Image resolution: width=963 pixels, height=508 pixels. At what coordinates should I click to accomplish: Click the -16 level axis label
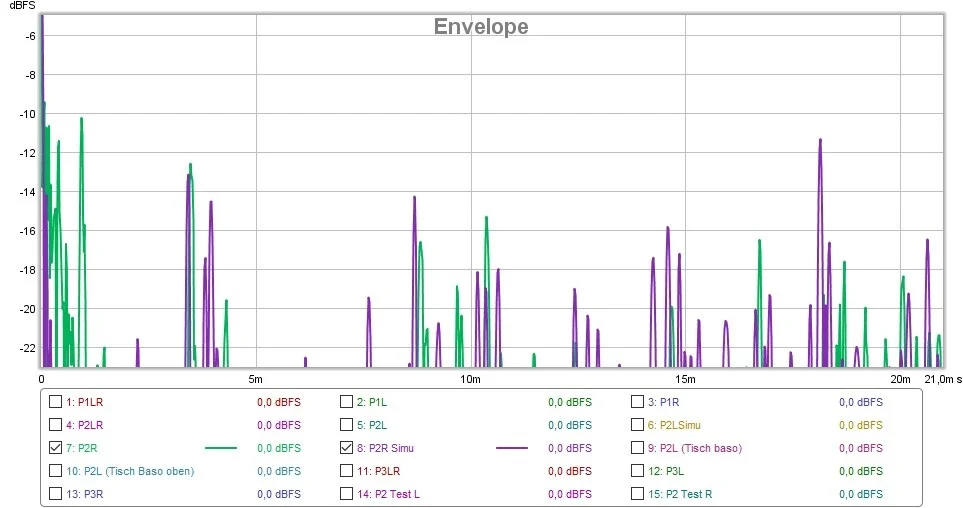point(28,231)
